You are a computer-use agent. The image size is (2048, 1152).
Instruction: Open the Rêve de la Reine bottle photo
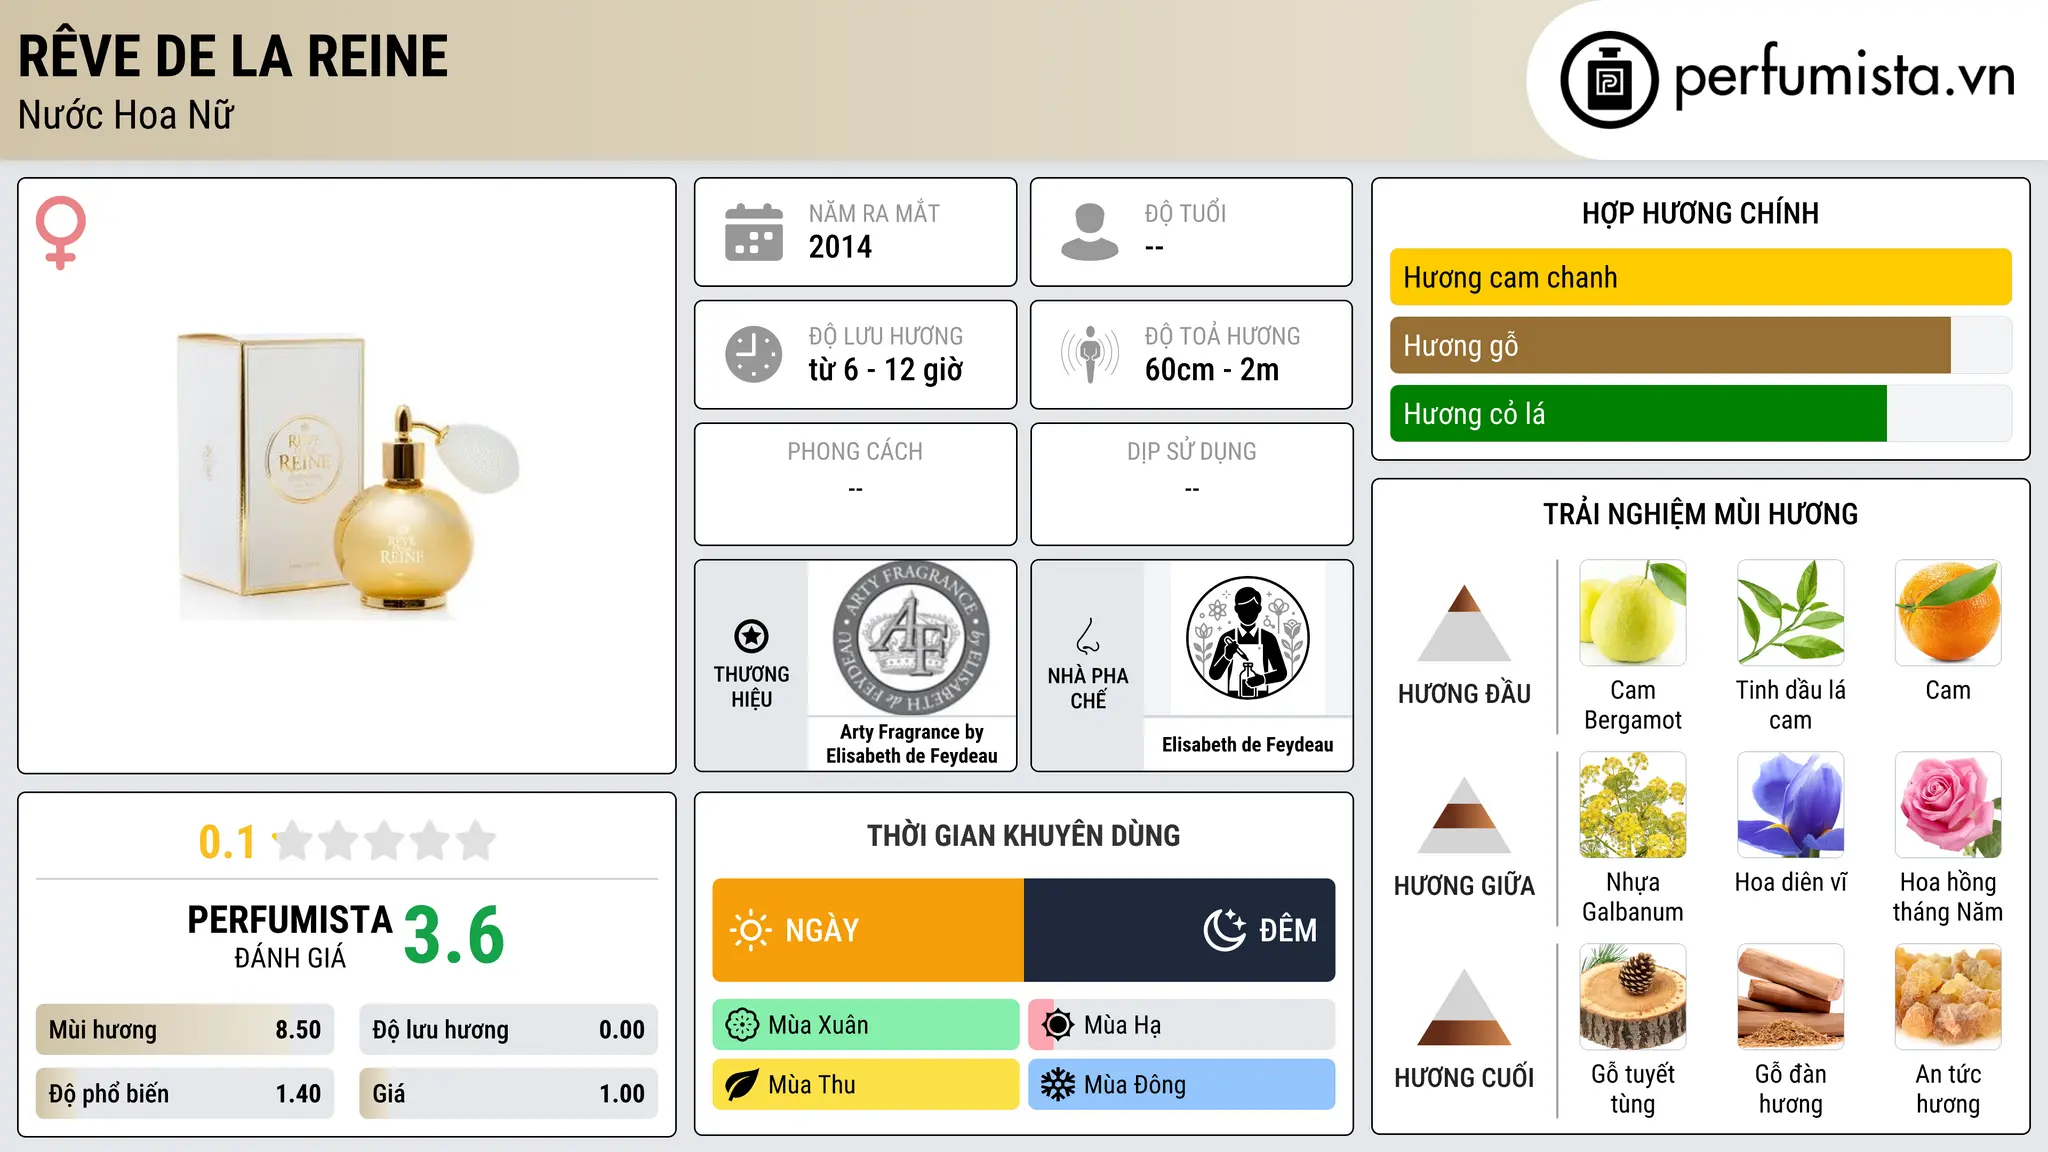click(348, 476)
